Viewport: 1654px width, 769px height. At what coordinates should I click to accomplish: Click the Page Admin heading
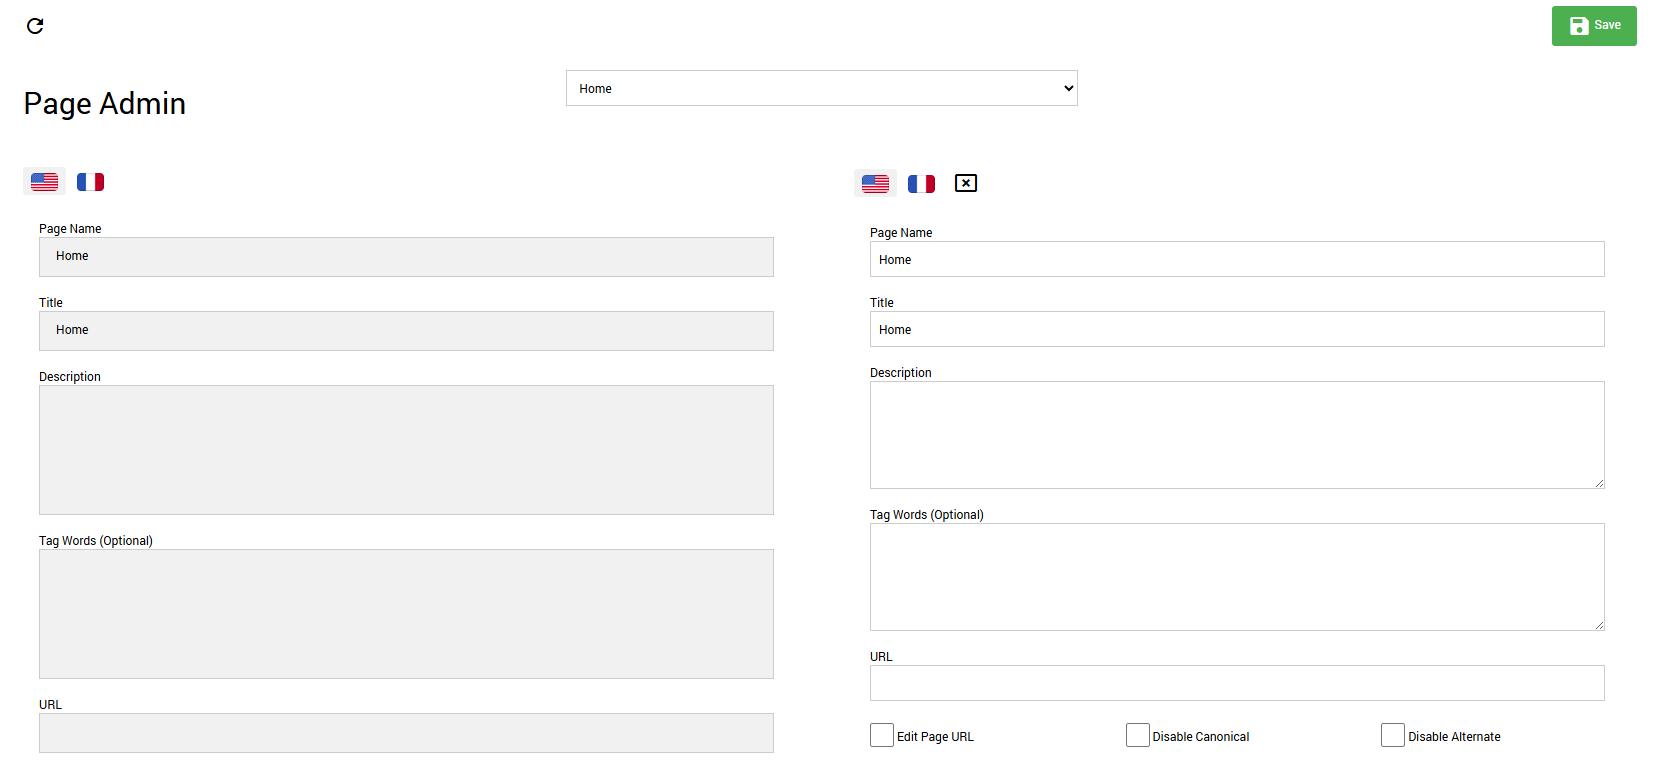pos(105,104)
